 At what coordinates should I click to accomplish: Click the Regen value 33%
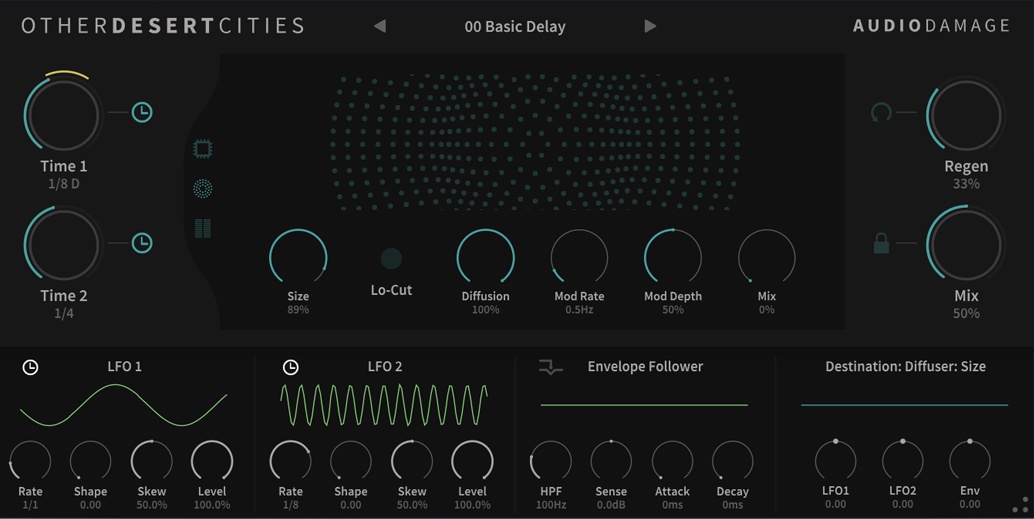point(966,184)
